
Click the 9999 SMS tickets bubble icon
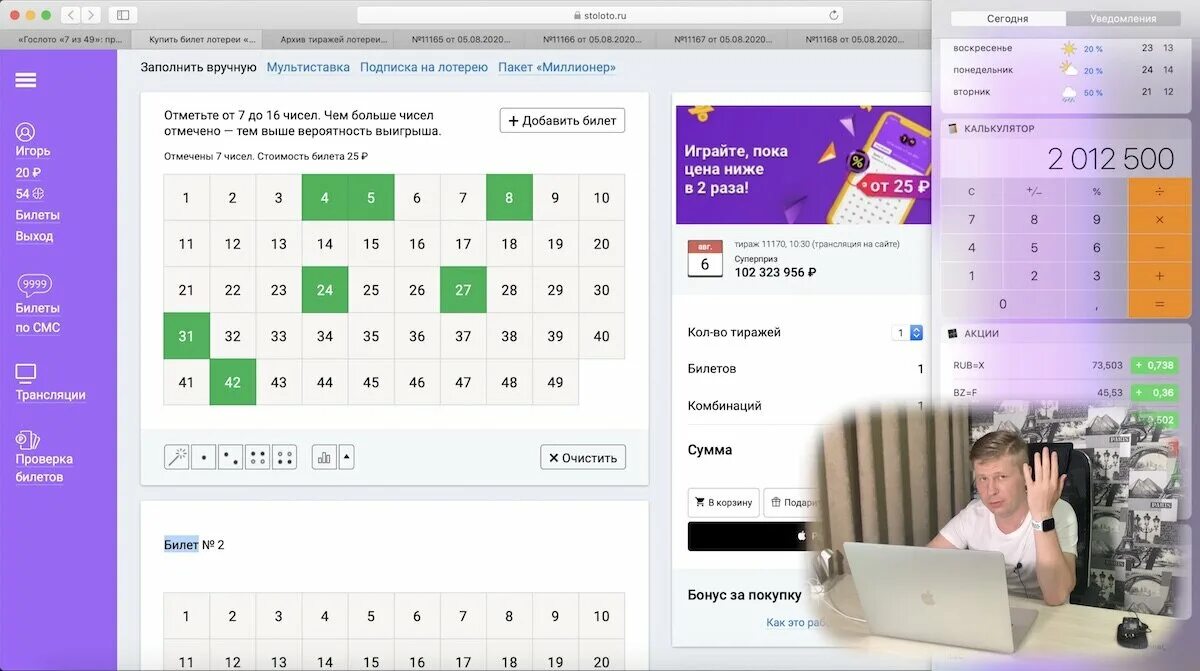click(x=35, y=285)
